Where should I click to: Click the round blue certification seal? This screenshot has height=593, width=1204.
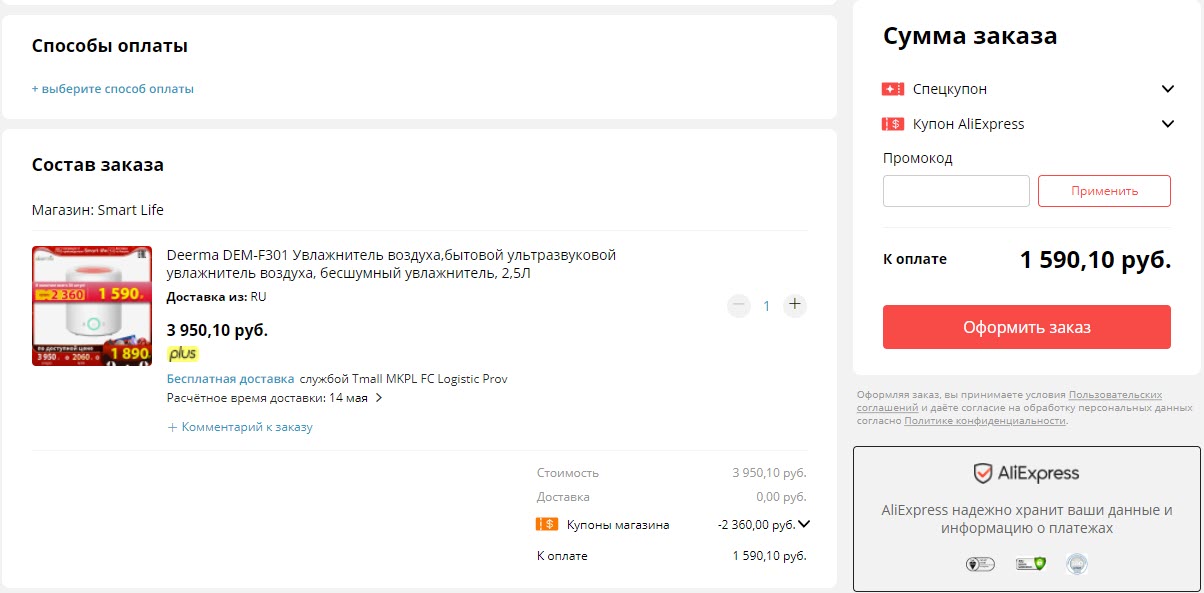pyautogui.click(x=1076, y=564)
